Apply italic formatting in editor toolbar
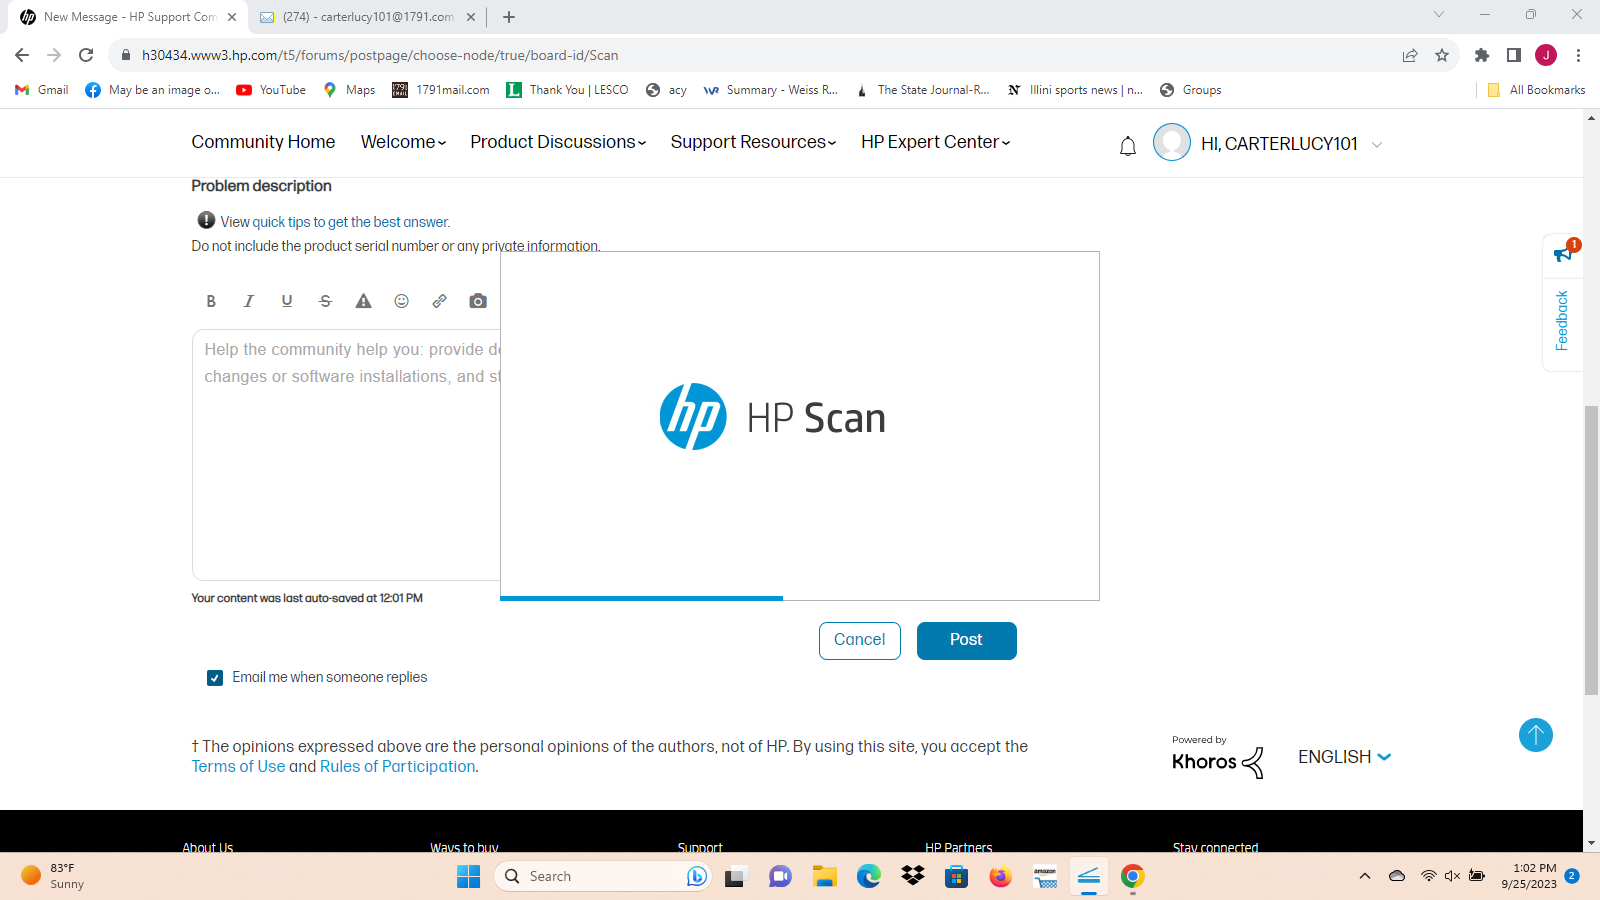 click(249, 301)
